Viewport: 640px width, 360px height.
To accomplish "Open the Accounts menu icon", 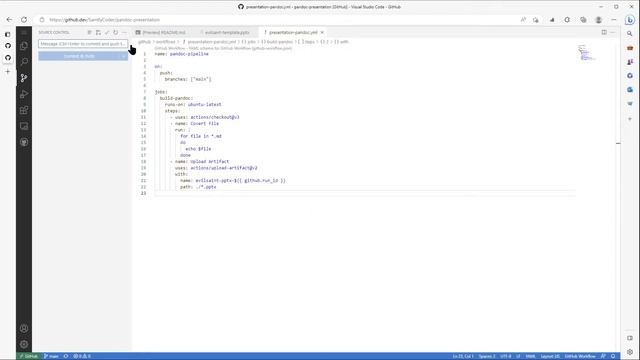I will point(24,328).
